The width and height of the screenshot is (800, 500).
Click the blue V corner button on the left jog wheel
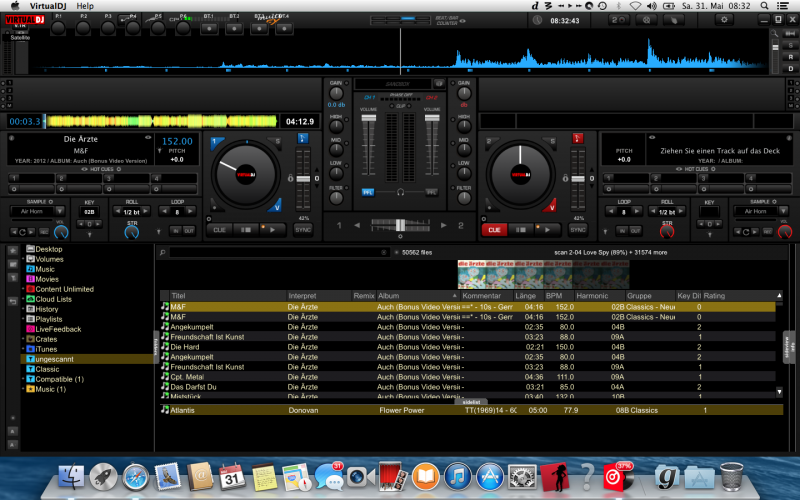(x=276, y=206)
